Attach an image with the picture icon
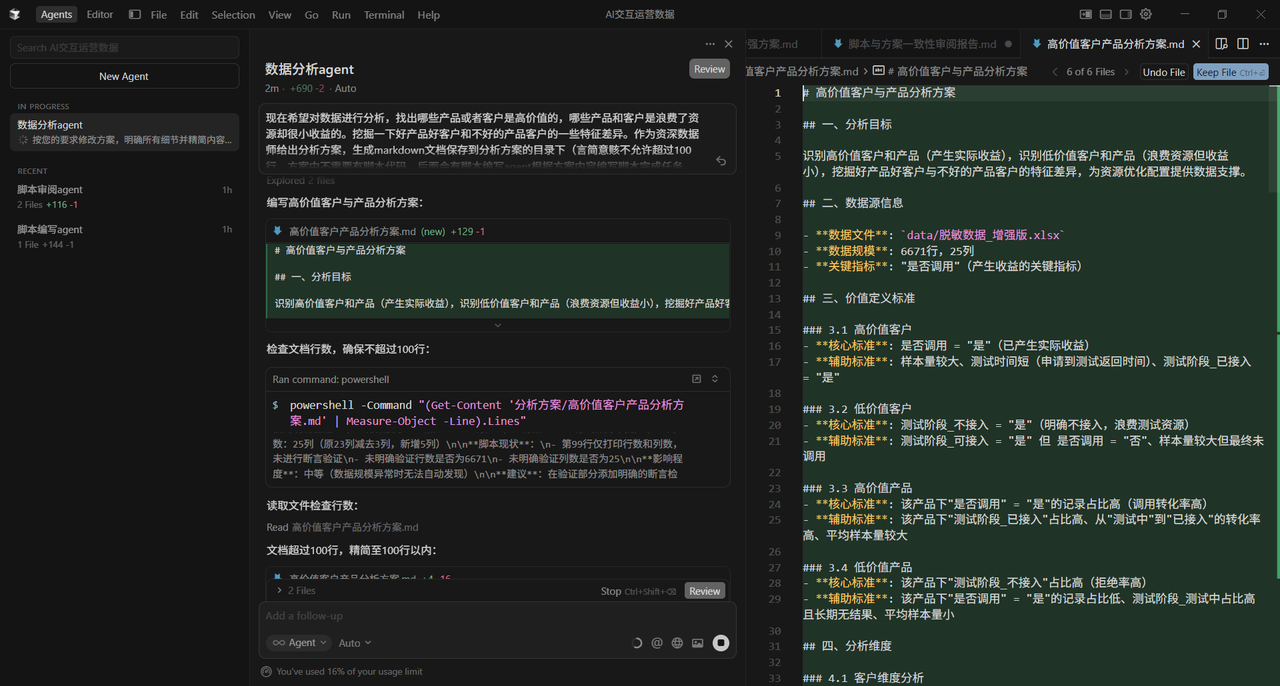 pyautogui.click(x=697, y=642)
